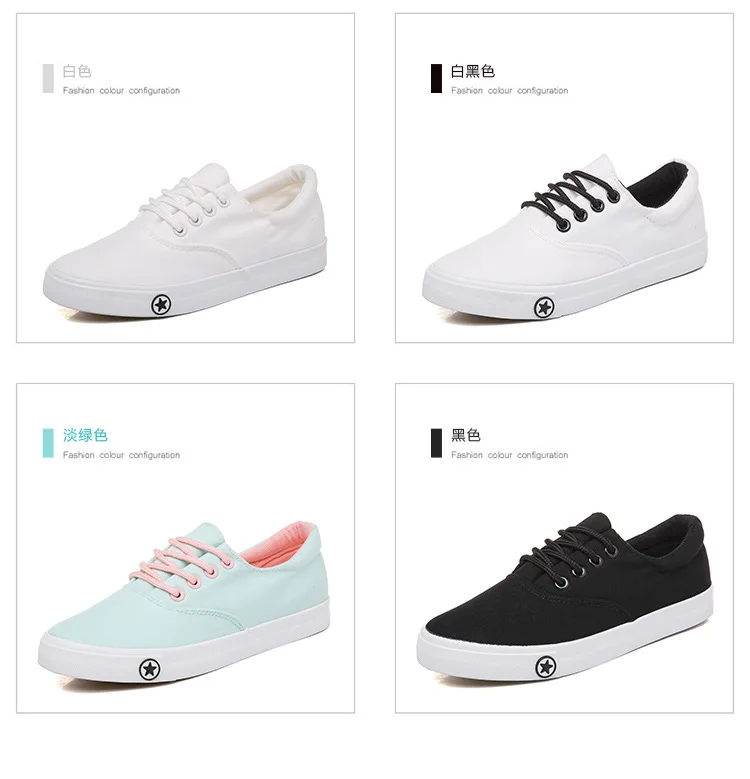Click the 白黑色 color label
Screen dimensions: 750x779
pyautogui.click(x=473, y=72)
